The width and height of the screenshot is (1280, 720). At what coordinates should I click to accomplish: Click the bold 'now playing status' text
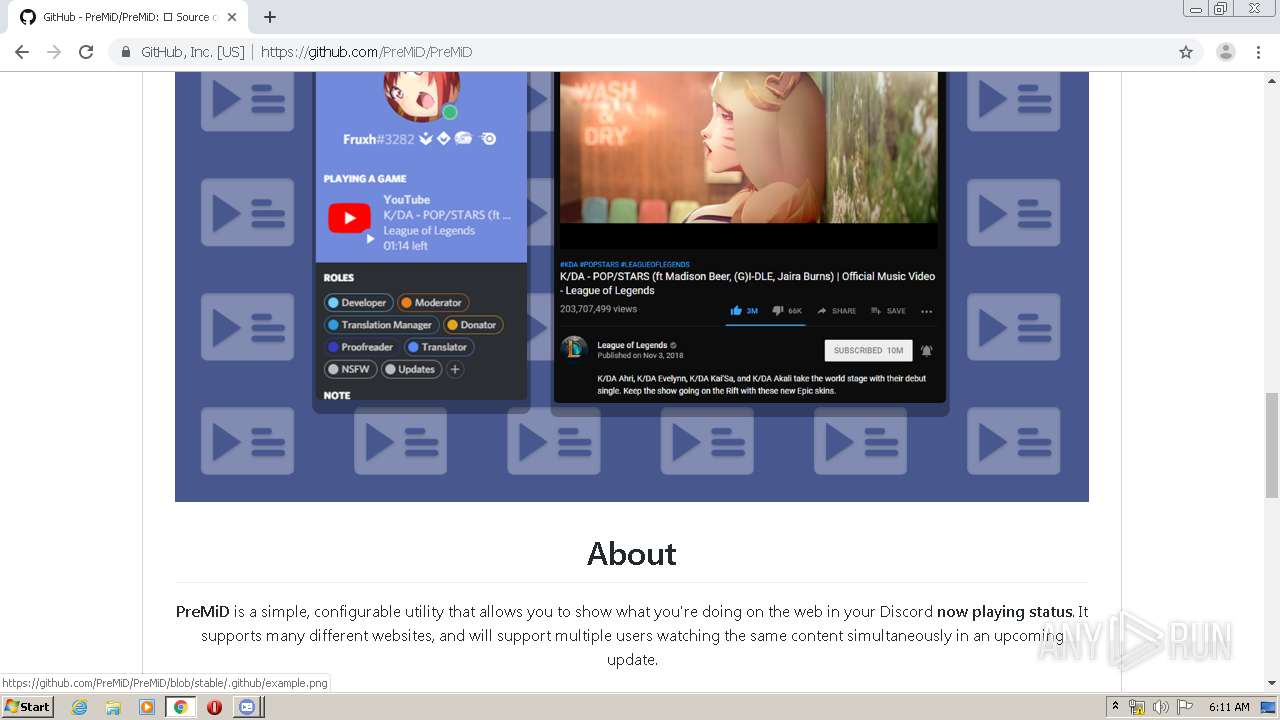coord(1004,612)
